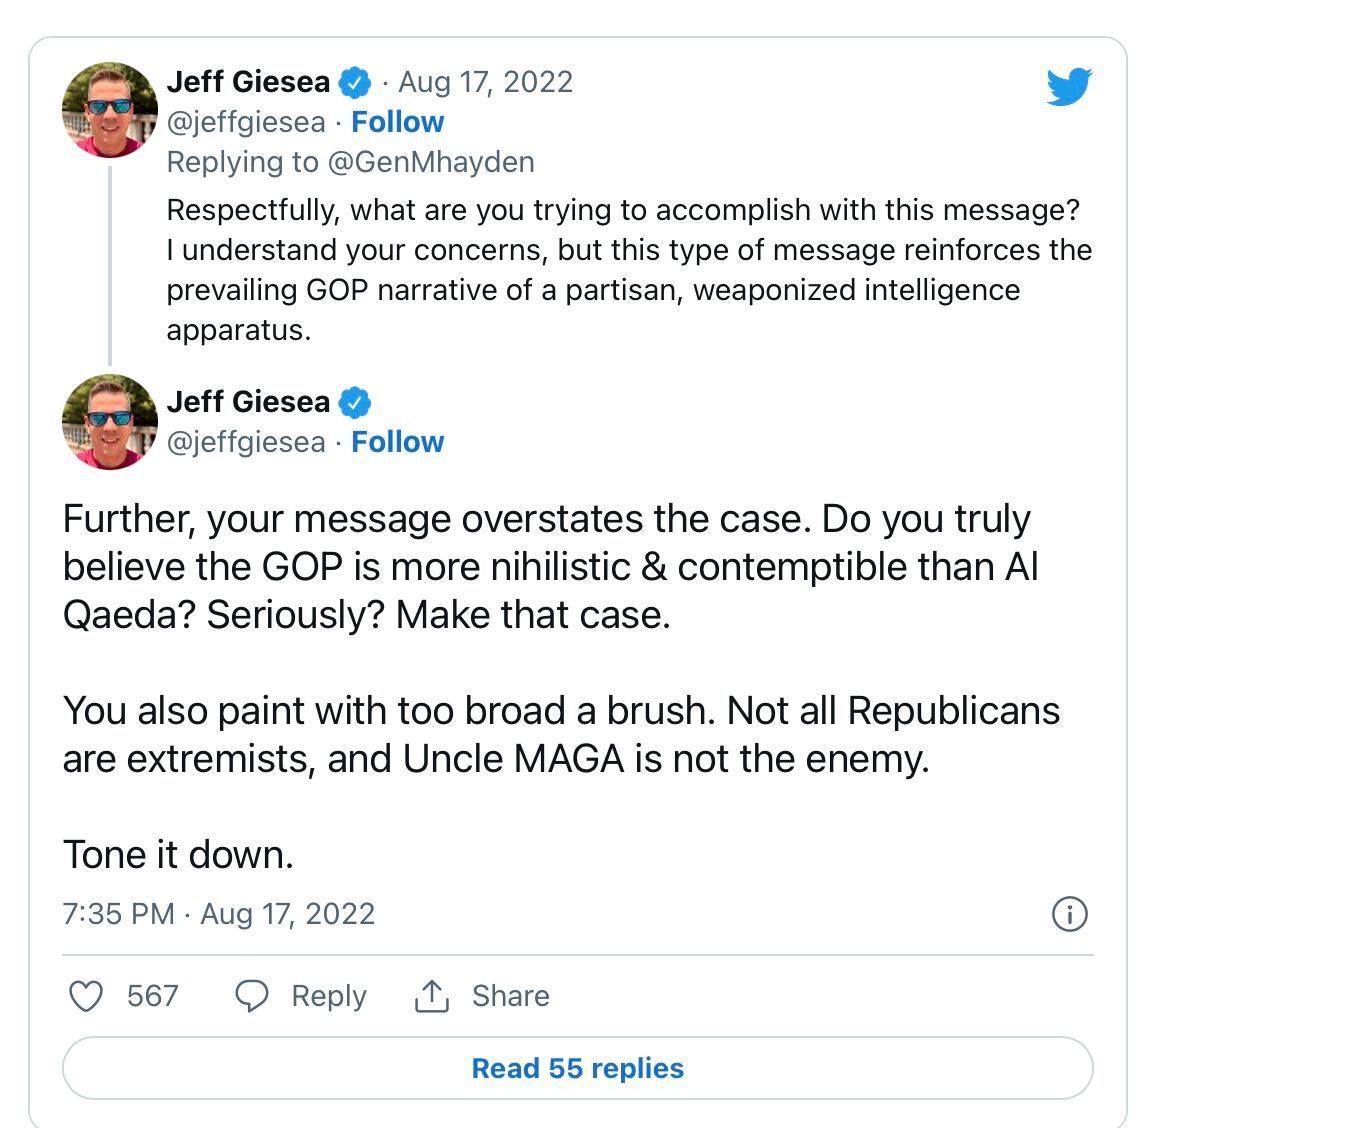Image resolution: width=1364 pixels, height=1128 pixels.
Task: Open the Twitter bird logo
Action: (x=1069, y=87)
